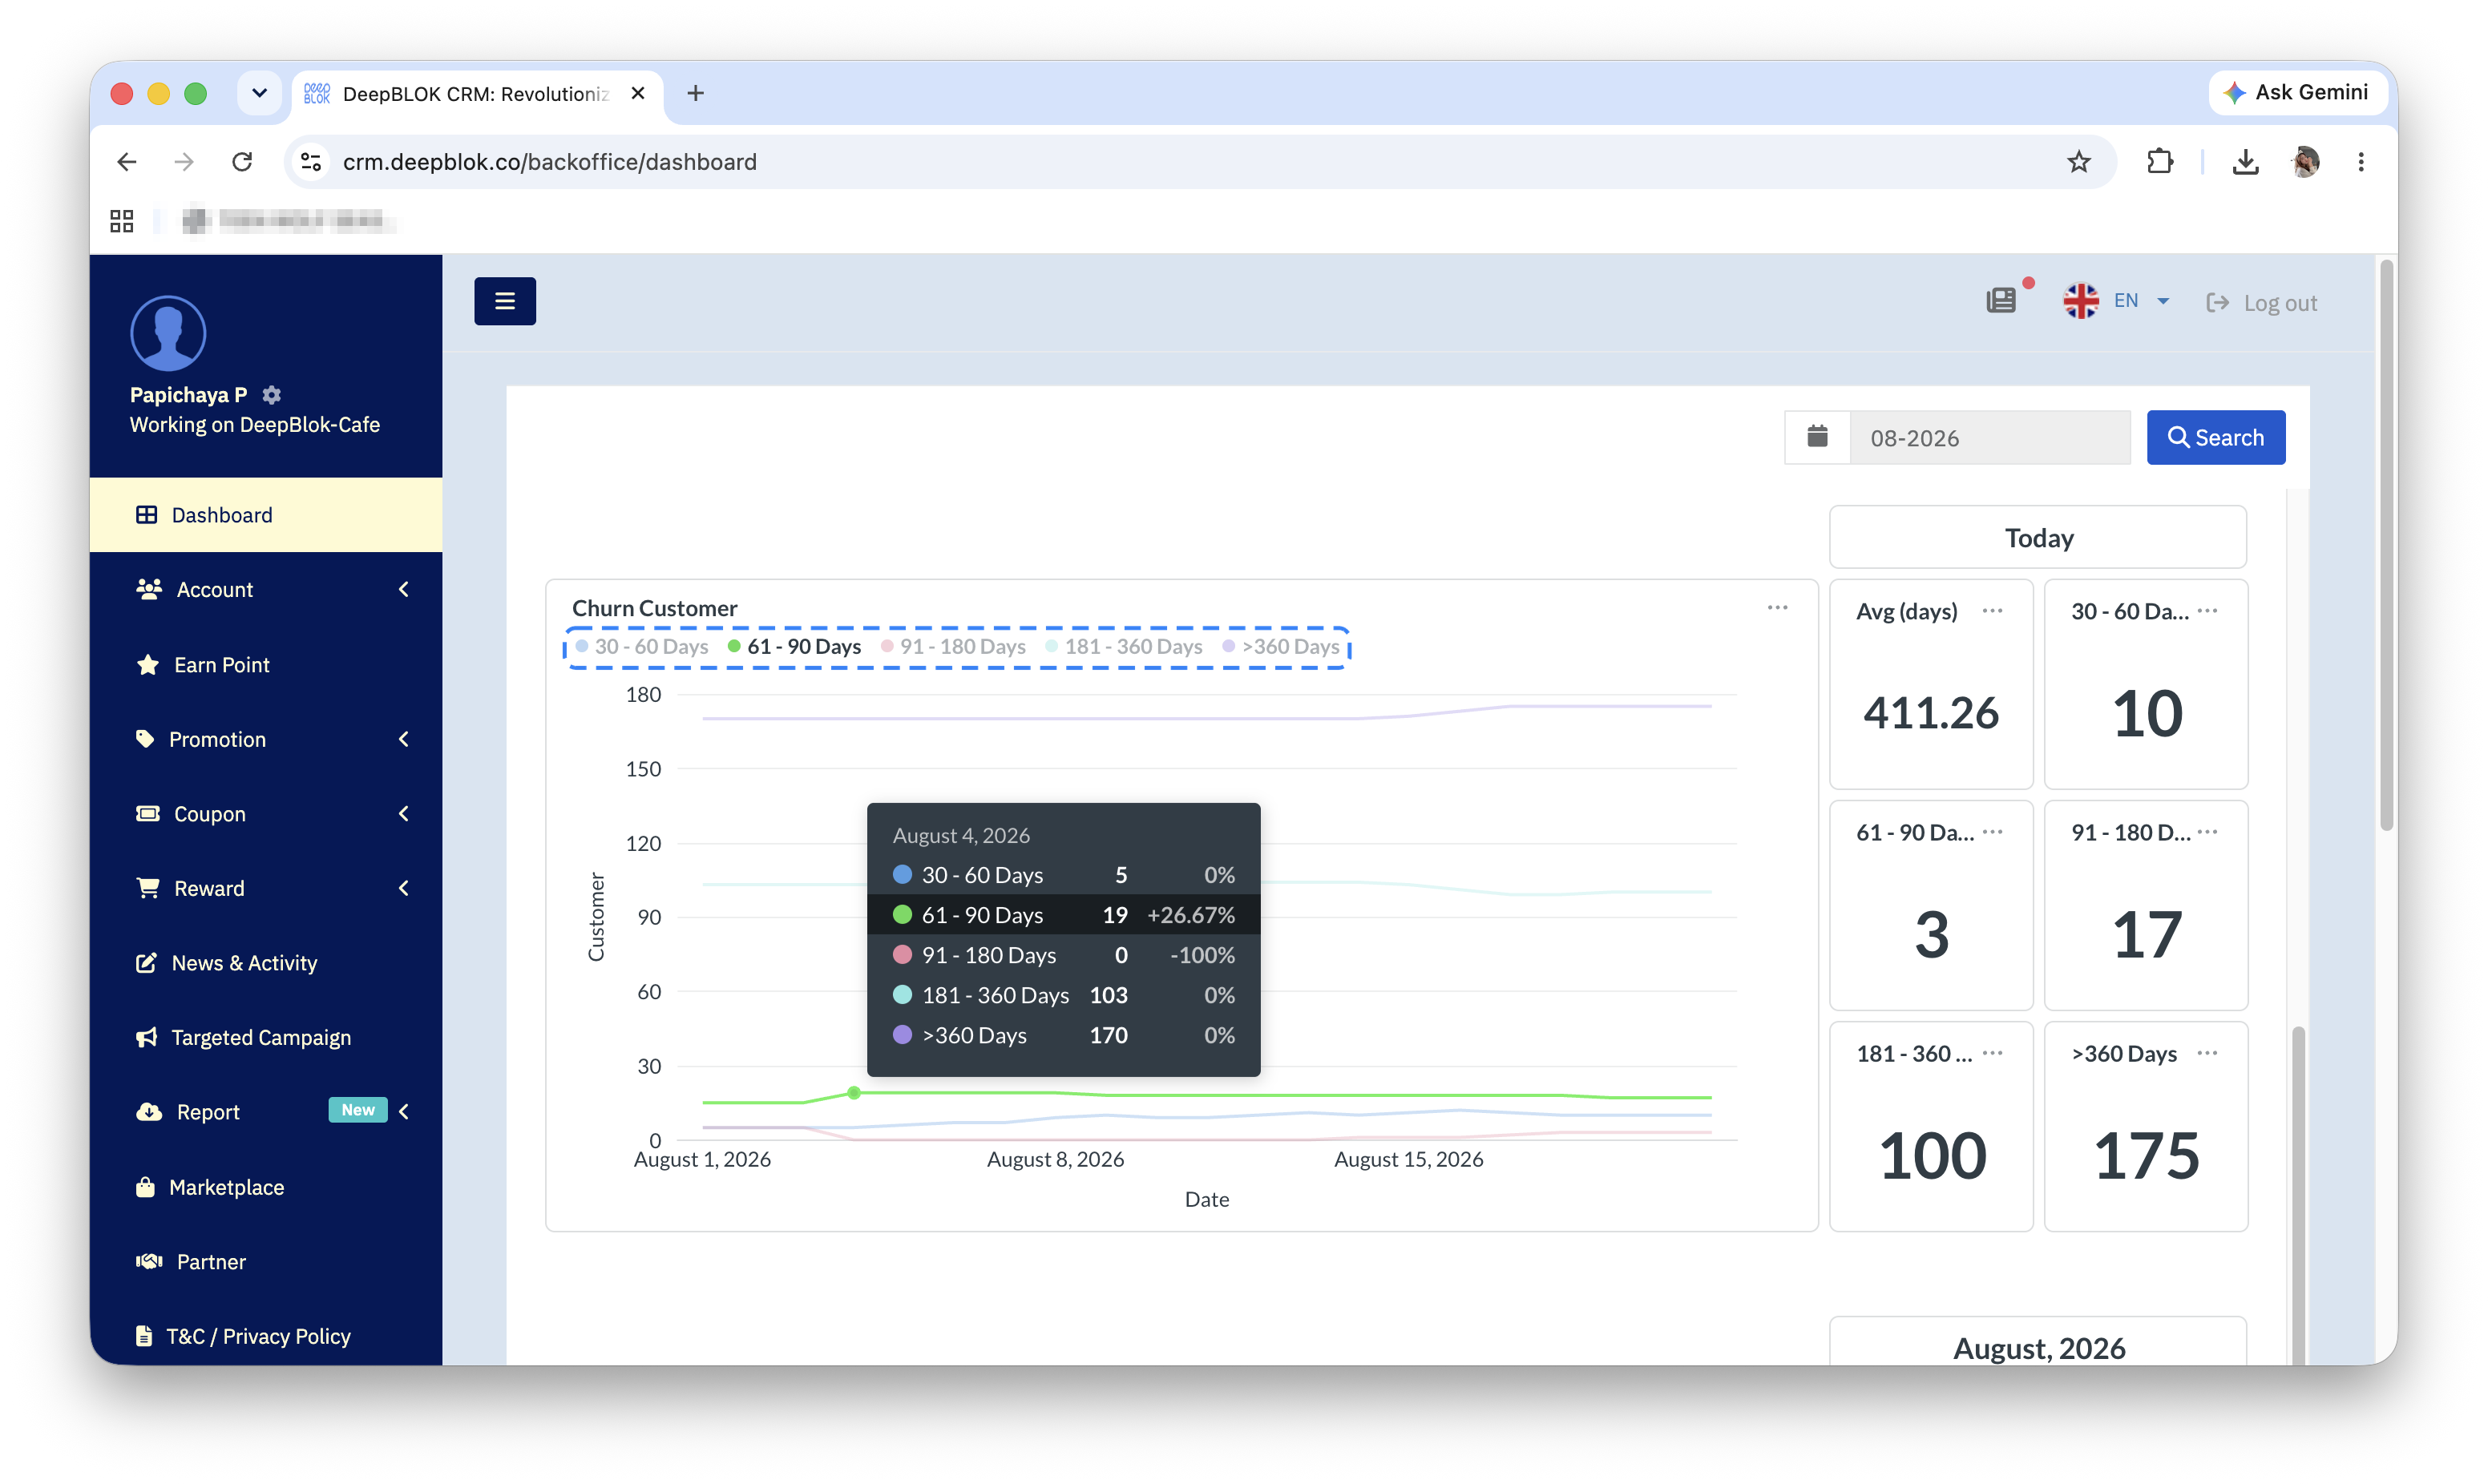
Task: Open browser downloads icon
Action: pyautogui.click(x=2245, y=162)
